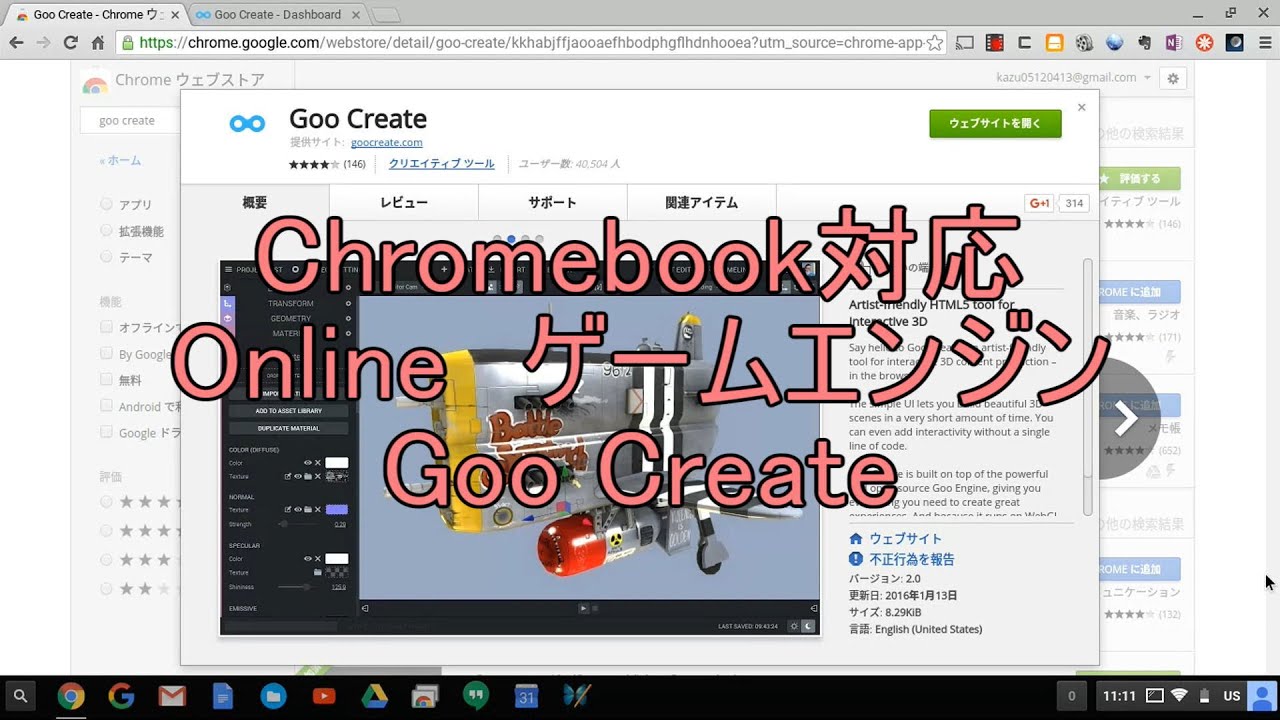This screenshot has width=1280, height=720.
Task: Check the Google ドライブ checkbox
Action: tap(106, 433)
